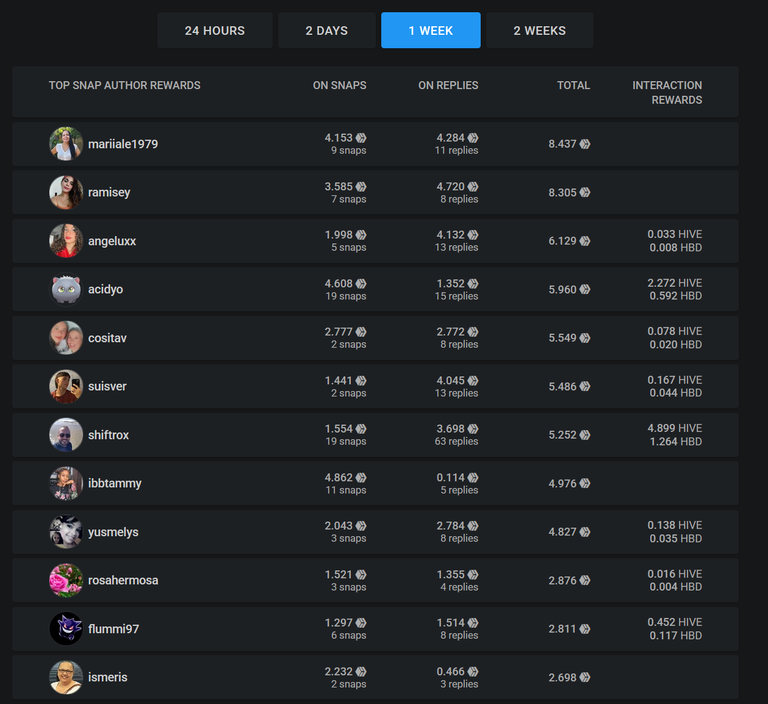Click the TOP SNAP AUTHOR REWARDS header
This screenshot has width=768, height=704.
(124, 85)
